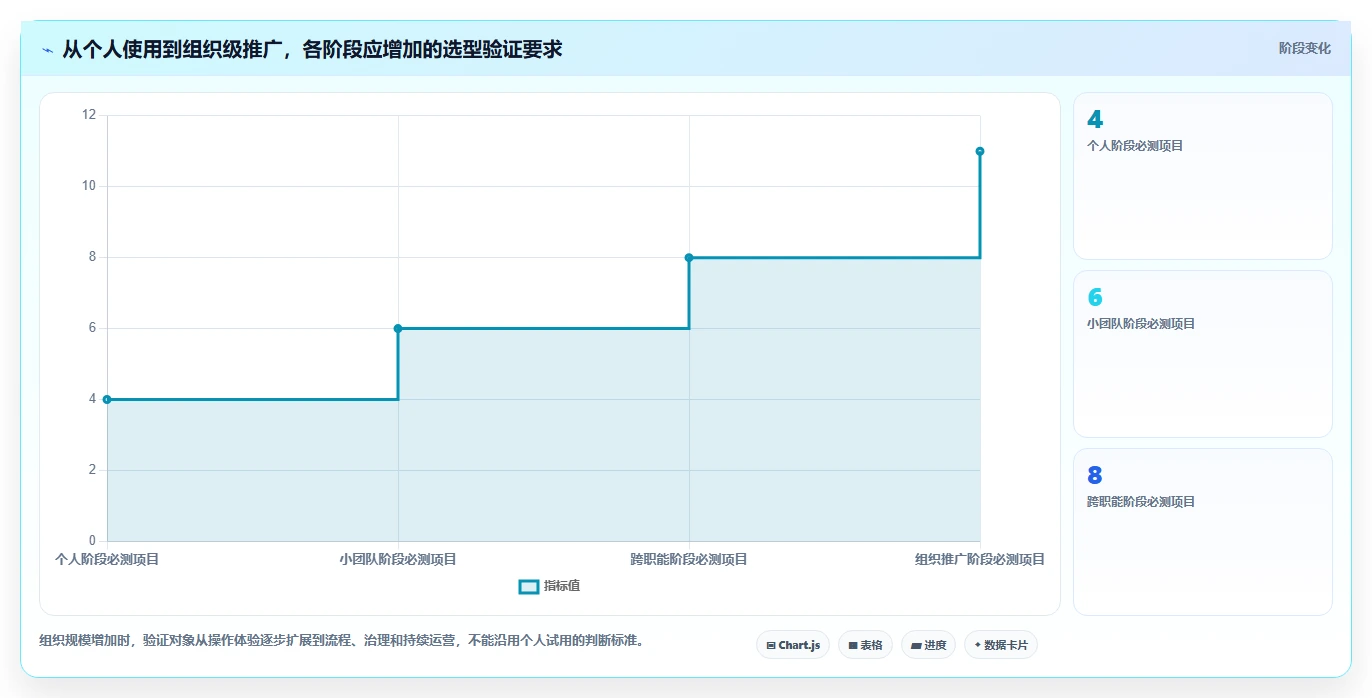Select the Chart.js tag
1372x698 pixels.
[x=793, y=645]
